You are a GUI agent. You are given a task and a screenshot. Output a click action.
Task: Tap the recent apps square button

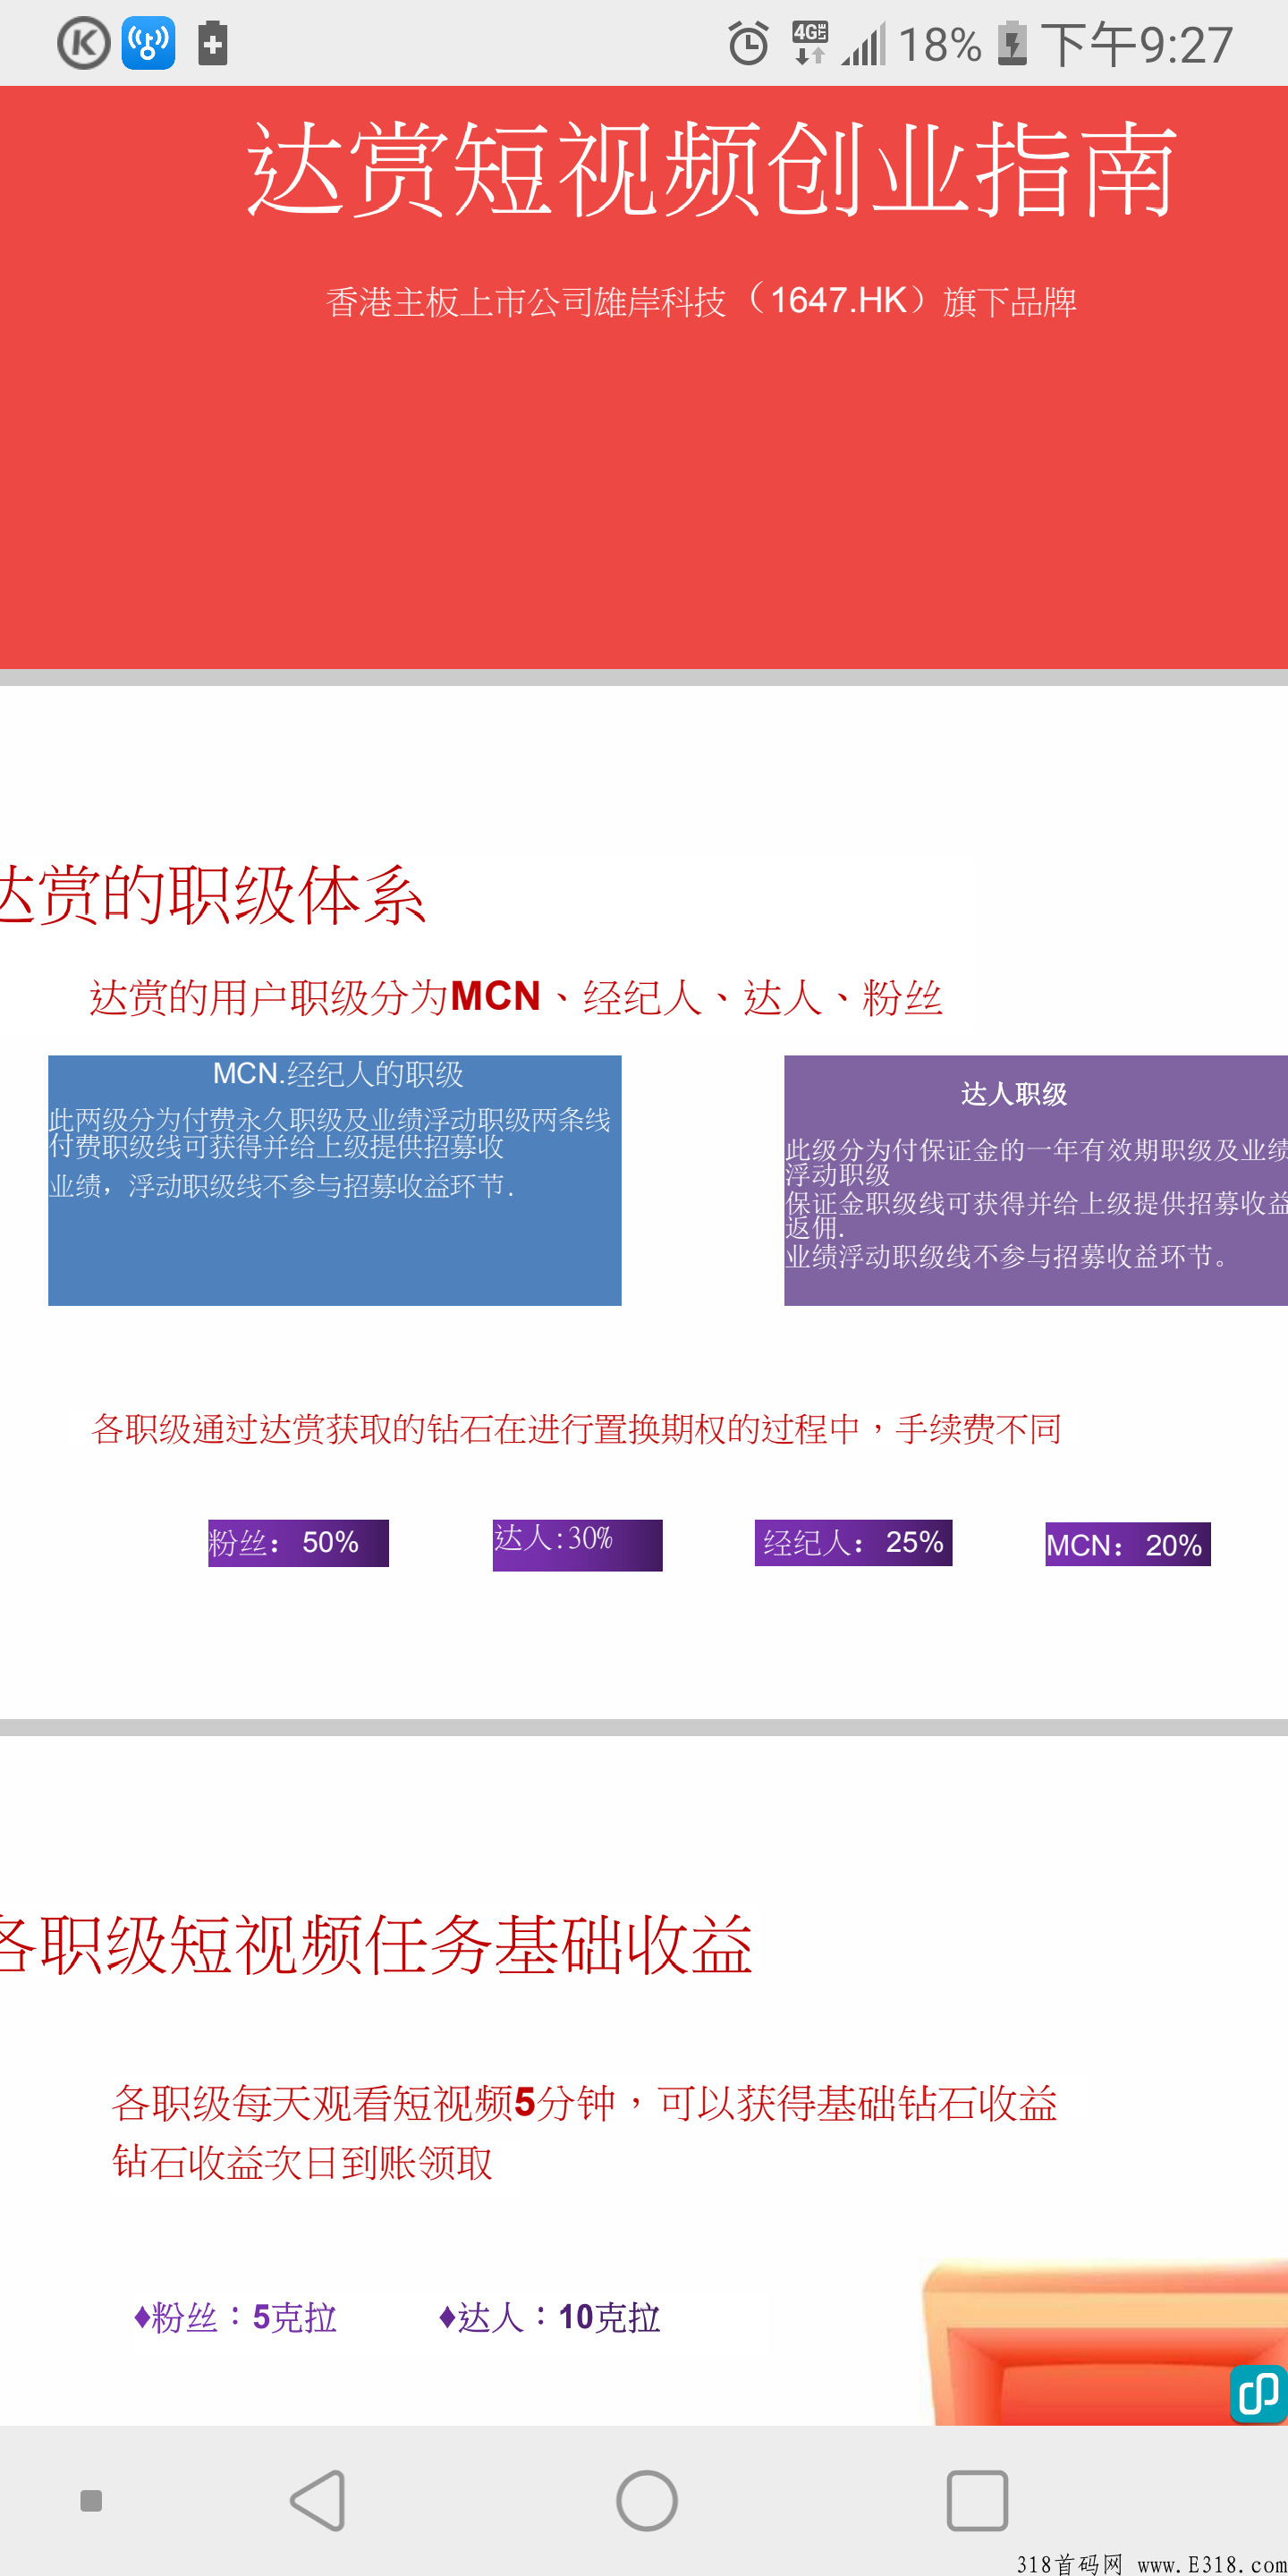977,2500
